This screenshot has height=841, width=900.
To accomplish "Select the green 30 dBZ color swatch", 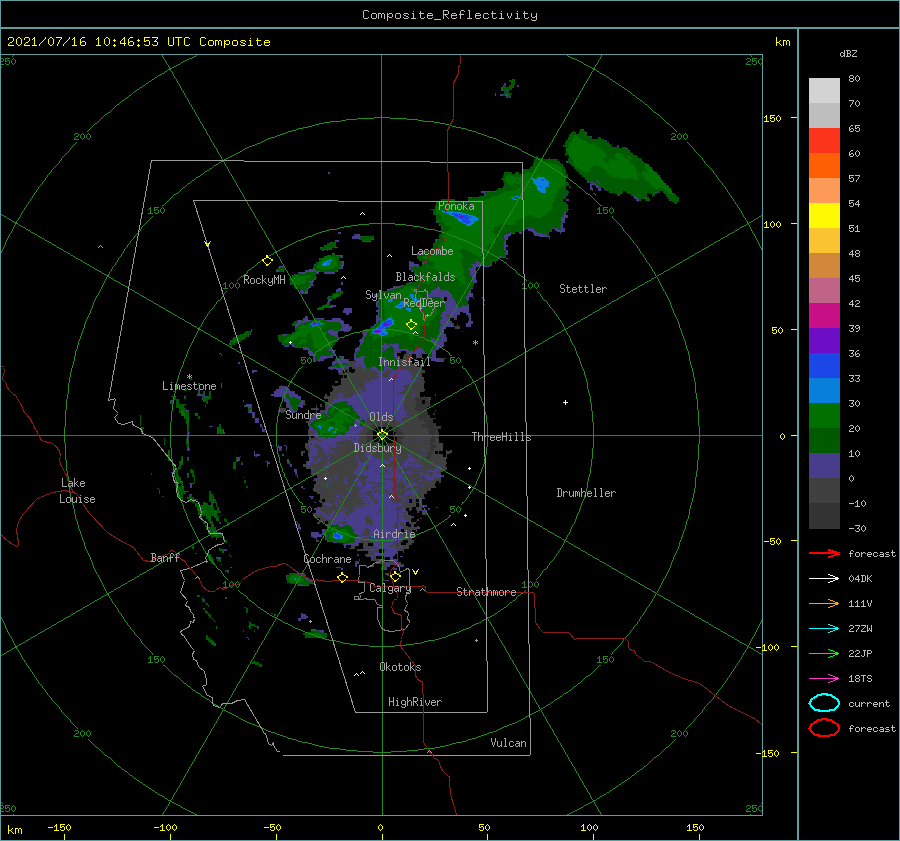I will 824,415.
